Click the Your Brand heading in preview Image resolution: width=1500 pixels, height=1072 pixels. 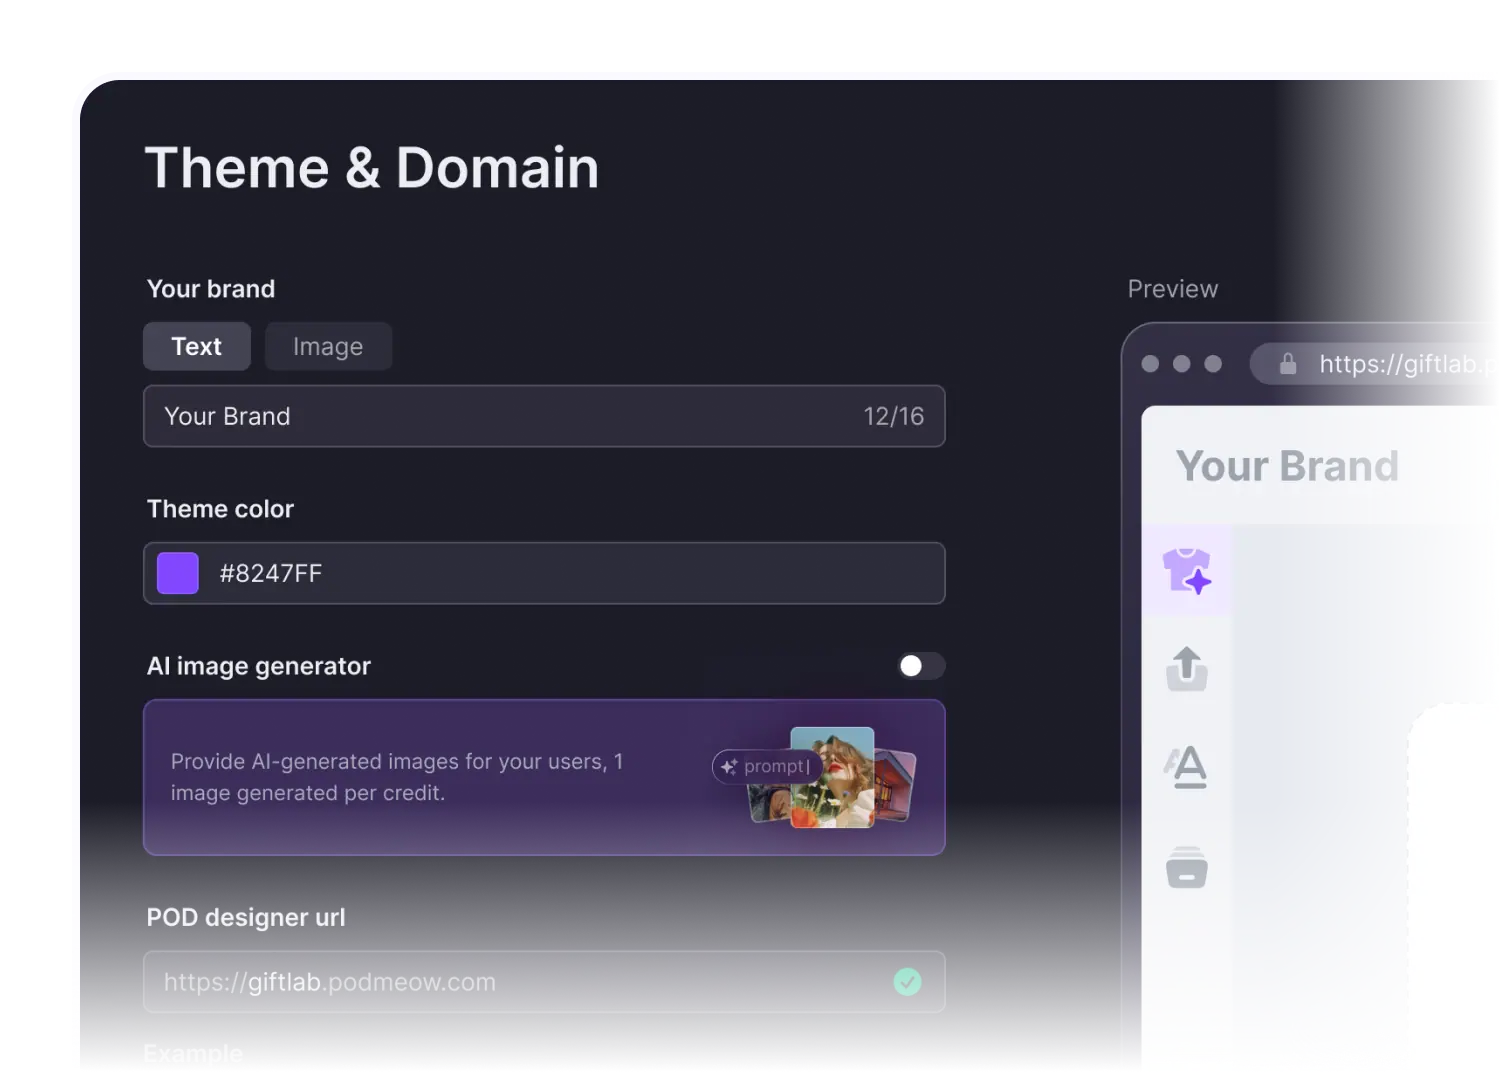click(1288, 466)
